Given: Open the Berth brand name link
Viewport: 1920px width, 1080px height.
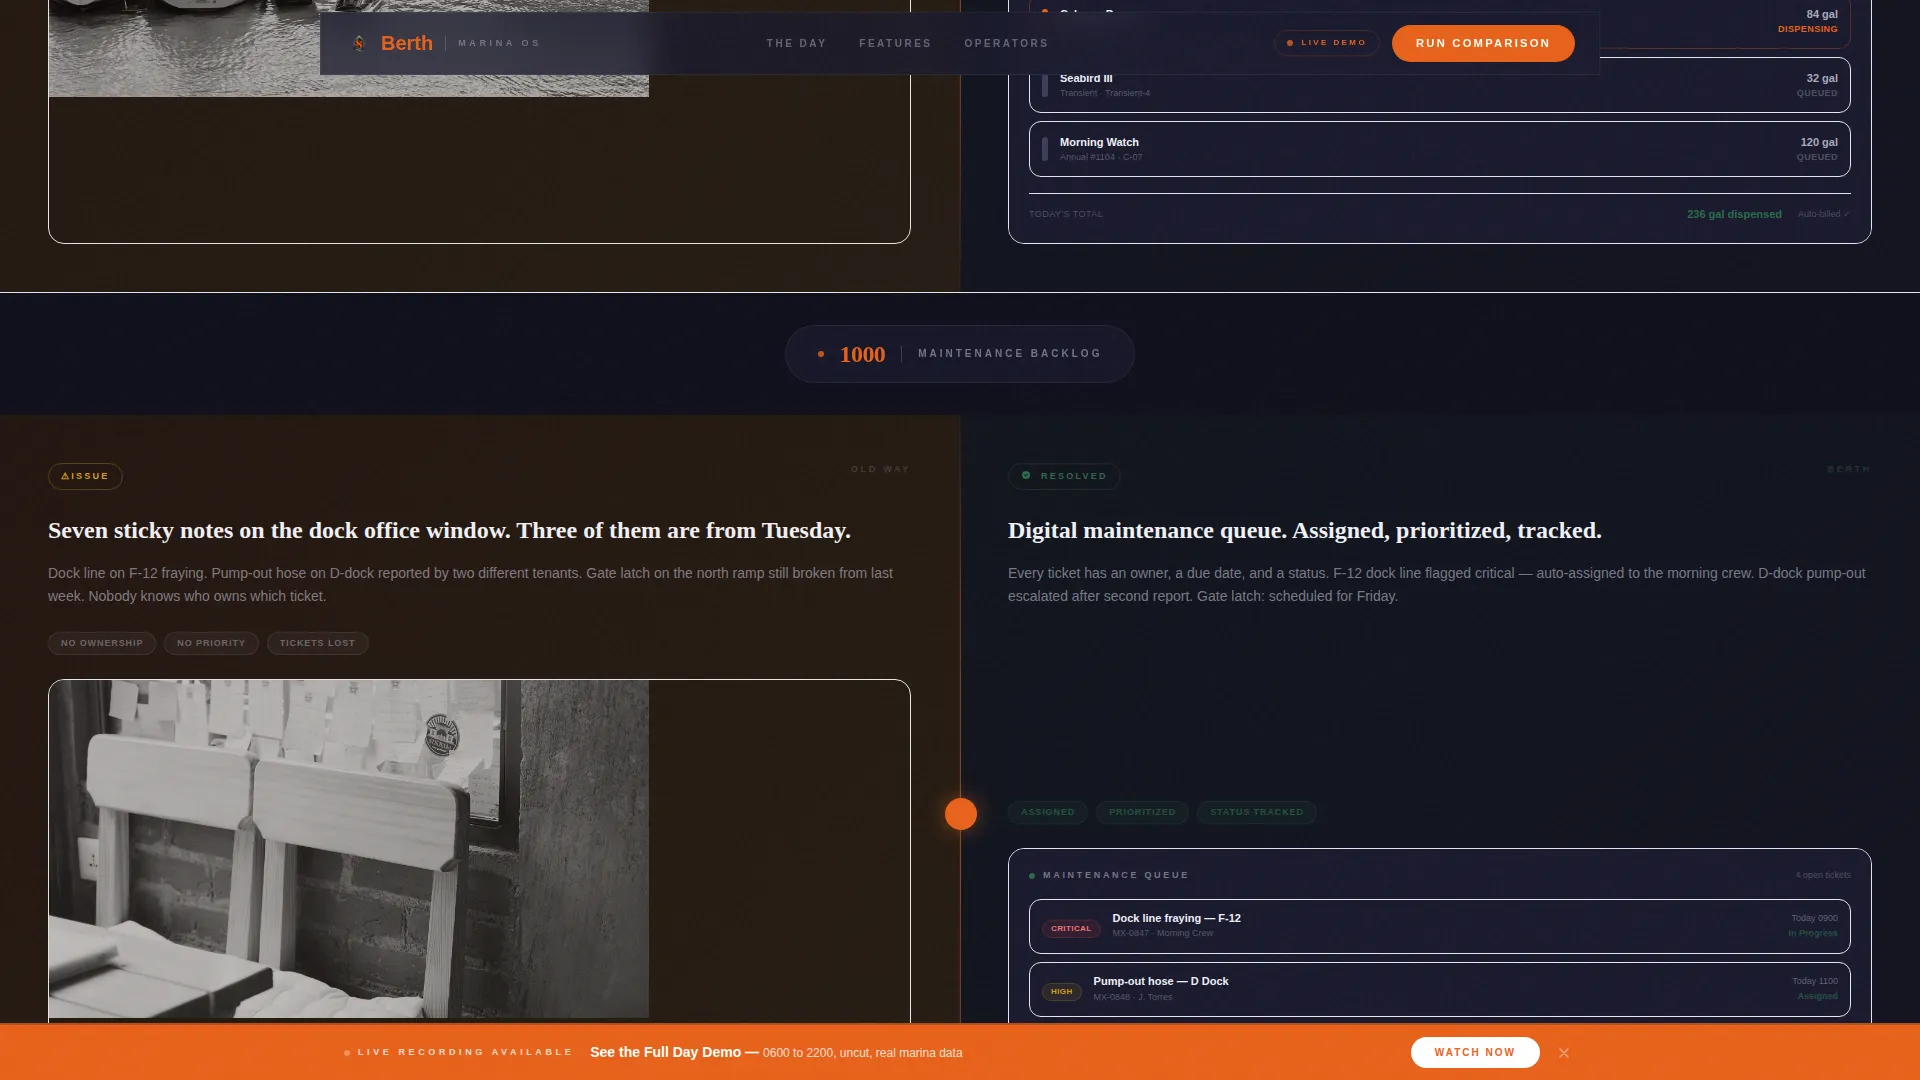Looking at the screenshot, I should pyautogui.click(x=406, y=43).
